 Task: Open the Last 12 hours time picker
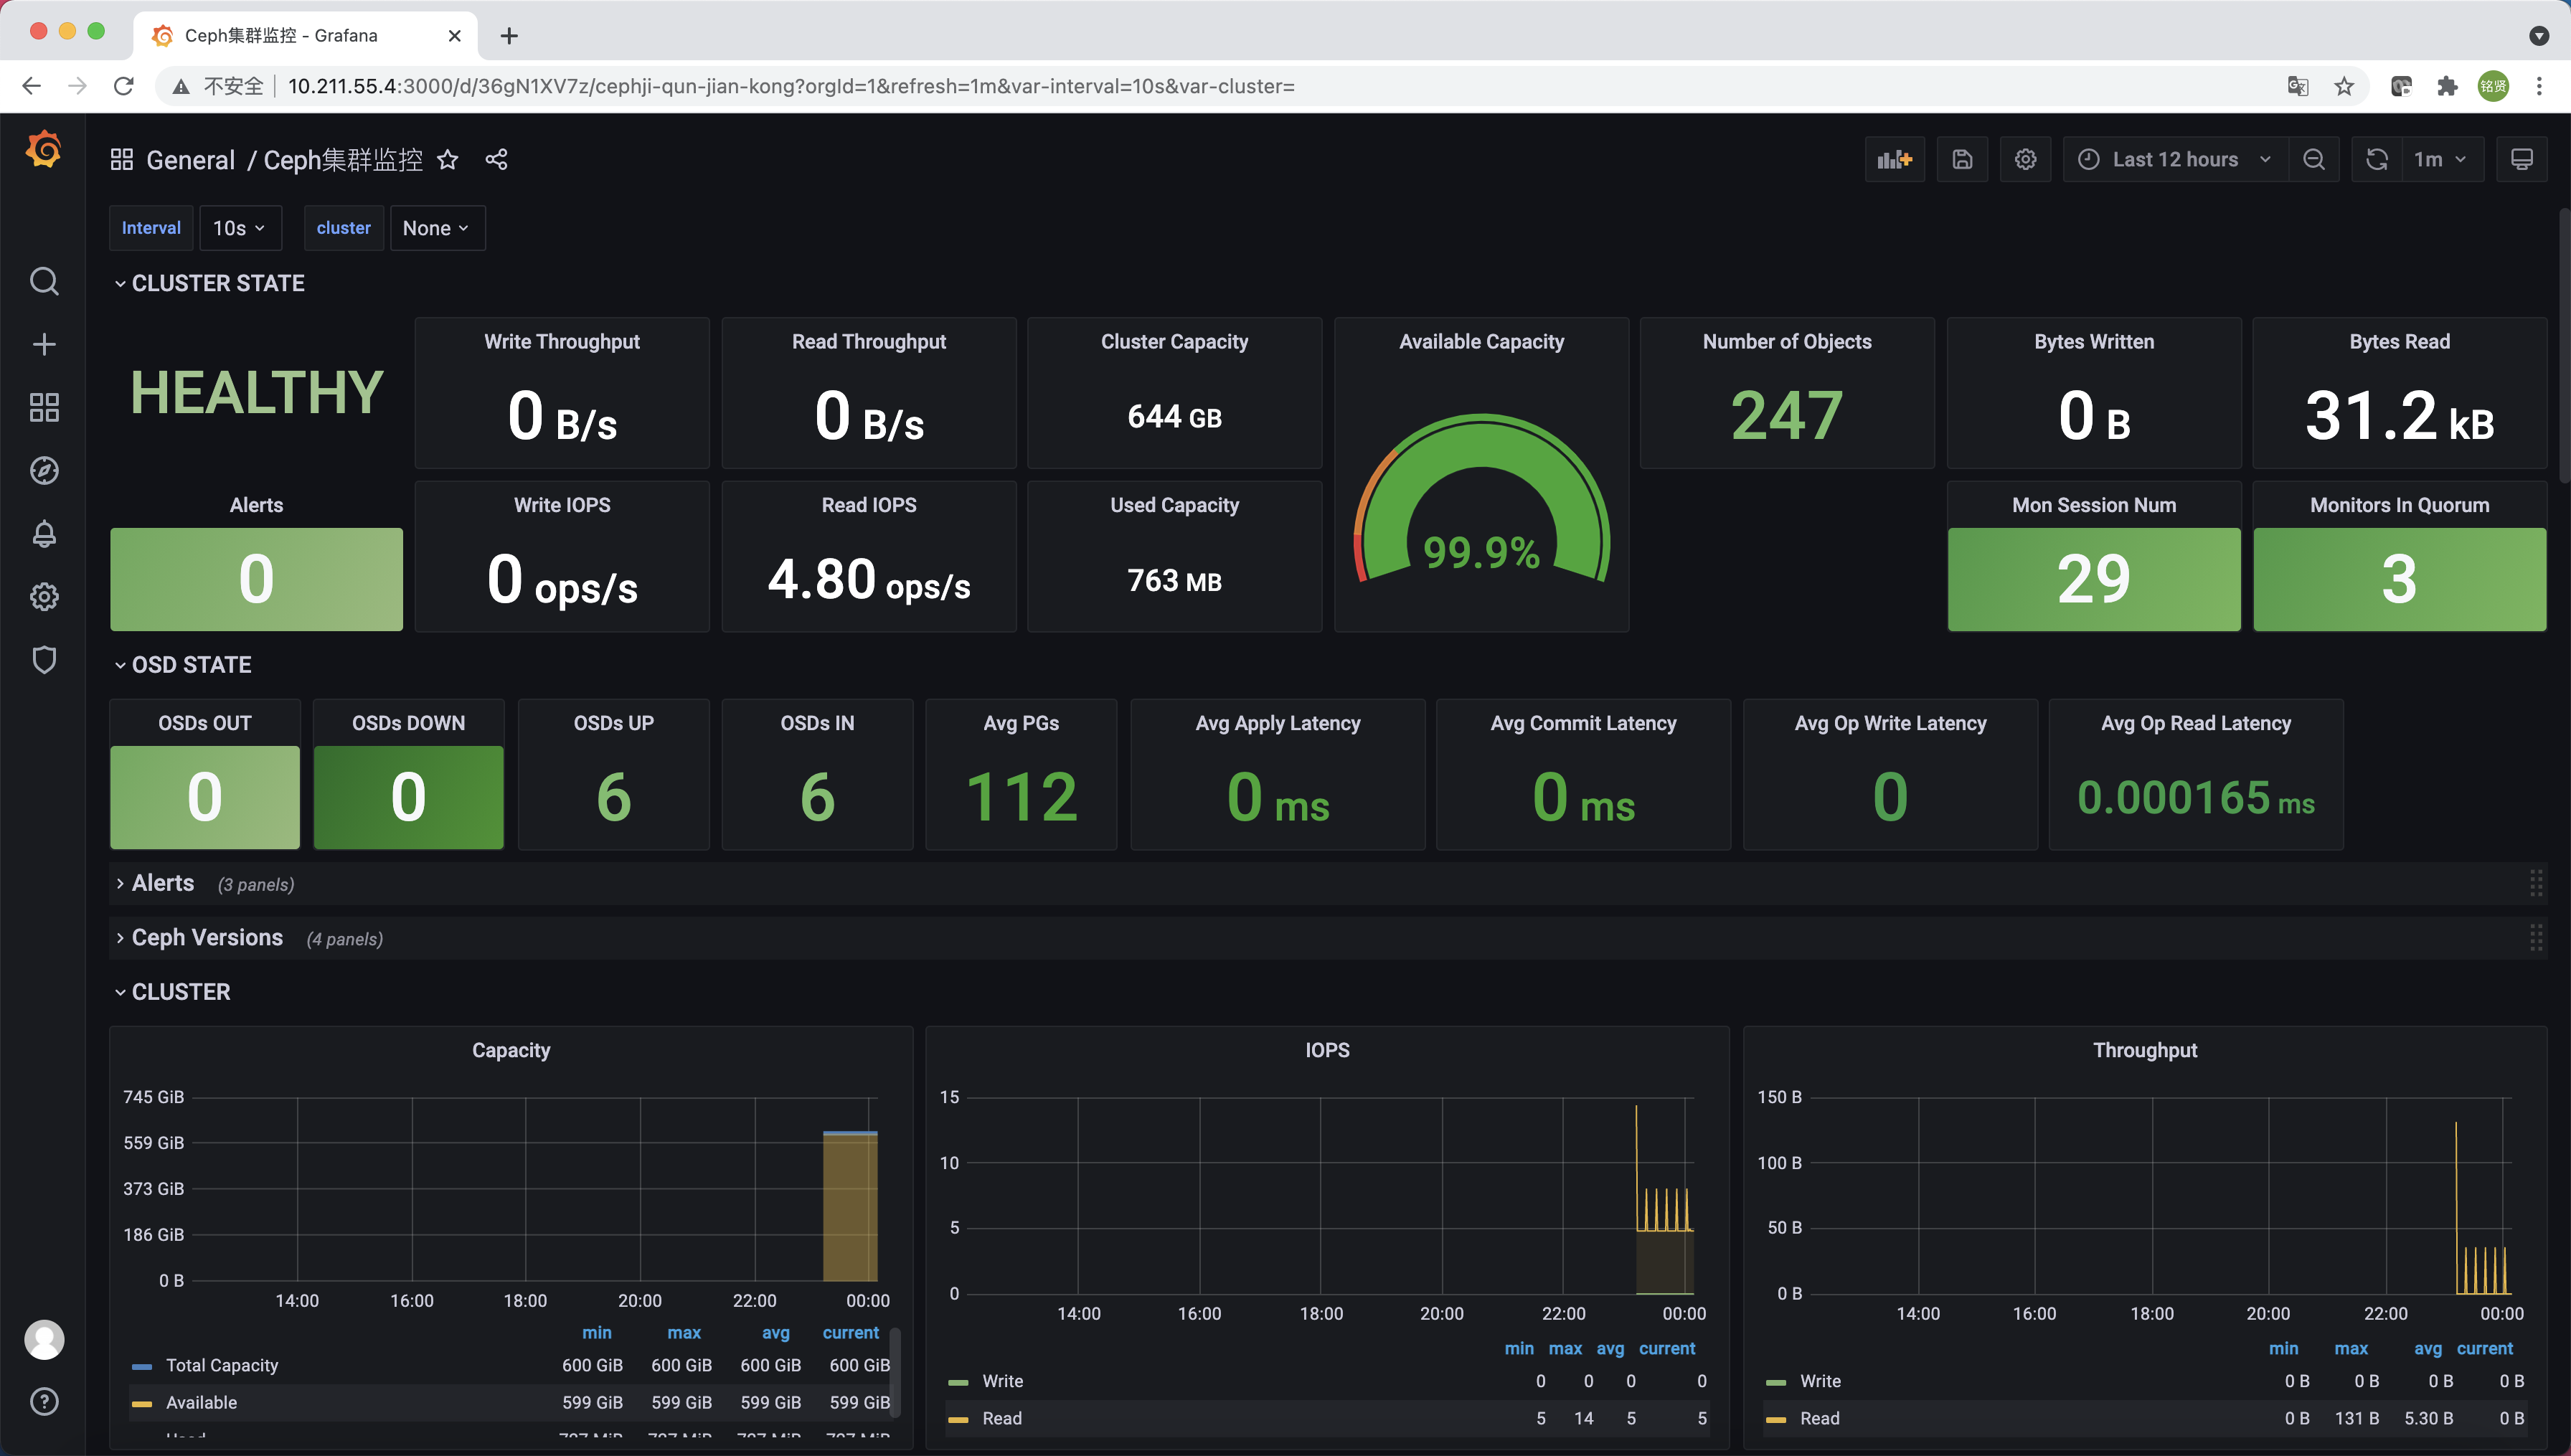[x=2174, y=160]
